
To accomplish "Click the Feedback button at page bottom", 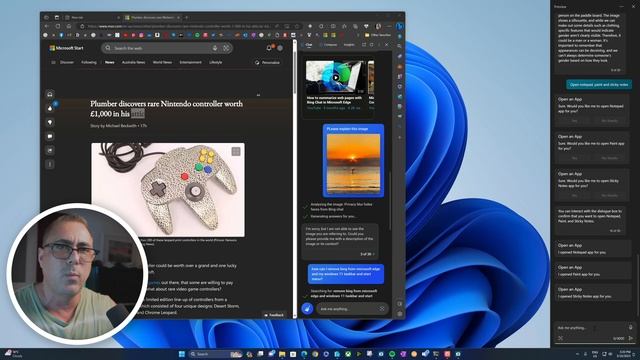I will 274,315.
